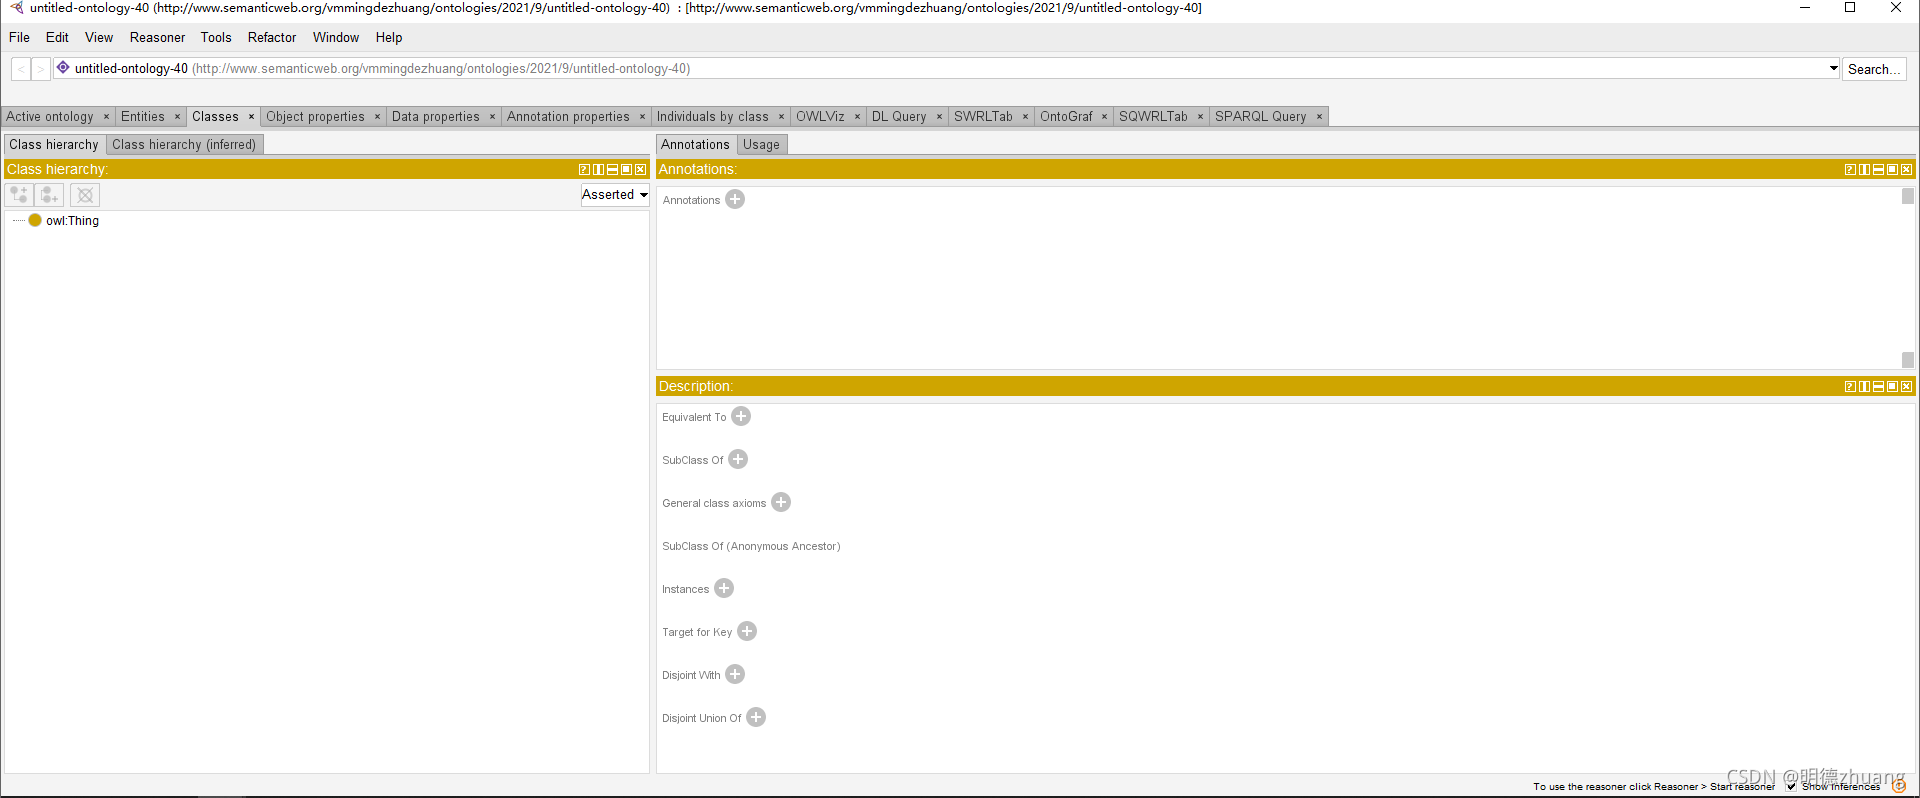Click the Search... button
Screen dimensions: 1920x798
coord(1874,69)
